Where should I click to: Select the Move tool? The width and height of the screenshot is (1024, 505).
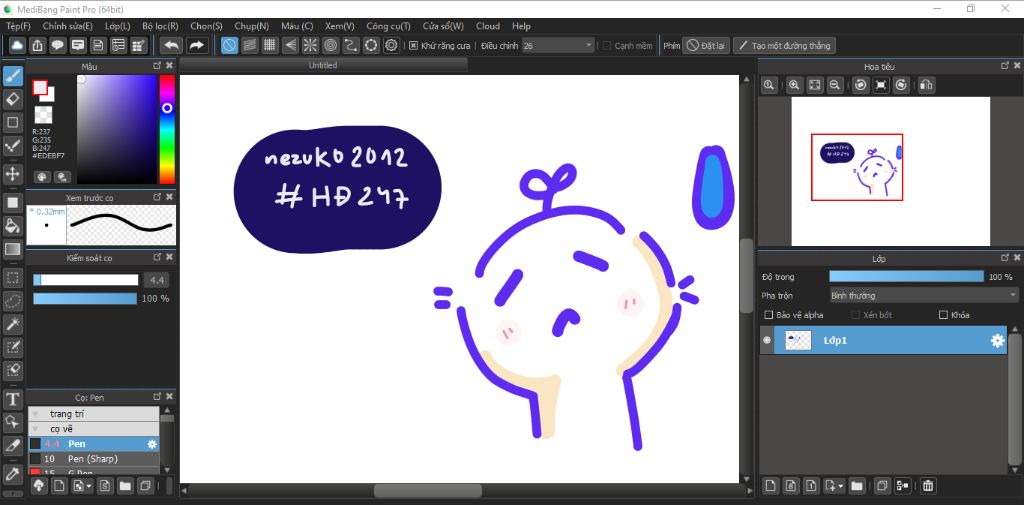coord(12,174)
